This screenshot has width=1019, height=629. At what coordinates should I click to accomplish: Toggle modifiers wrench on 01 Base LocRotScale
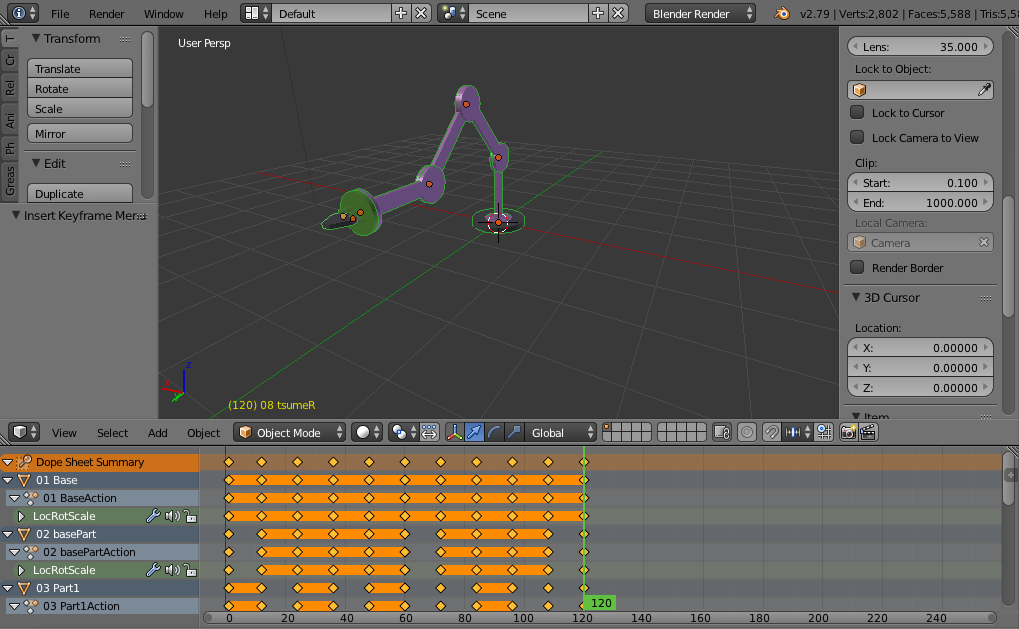click(153, 516)
